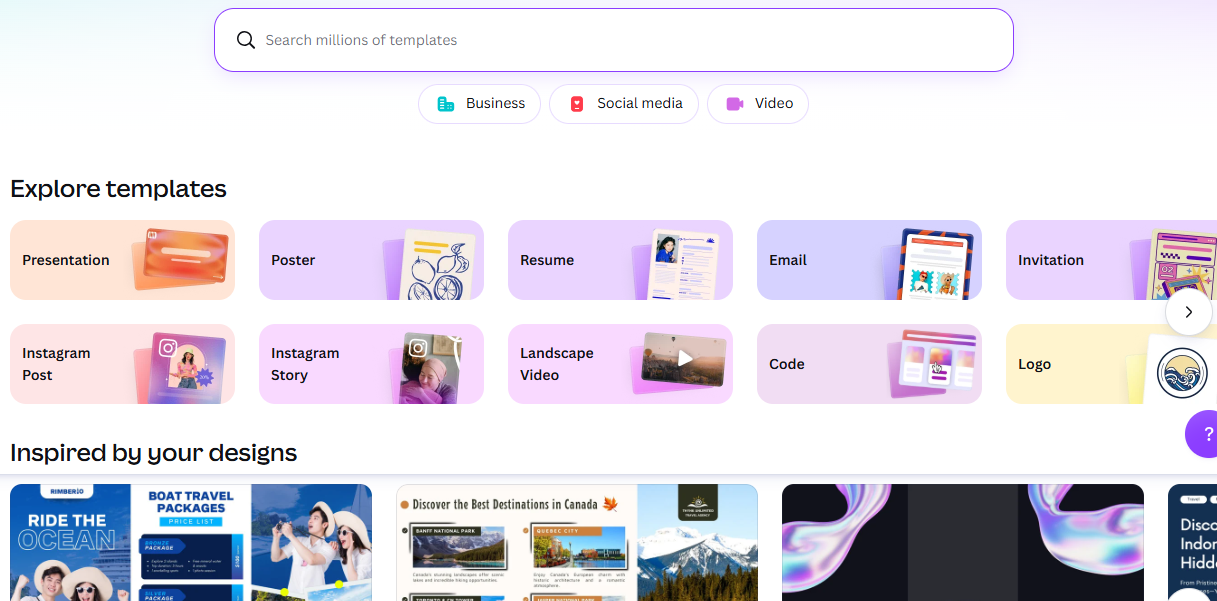This screenshot has height=601, width=1217.
Task: Open the Instagram Post templates card
Action: [122, 364]
